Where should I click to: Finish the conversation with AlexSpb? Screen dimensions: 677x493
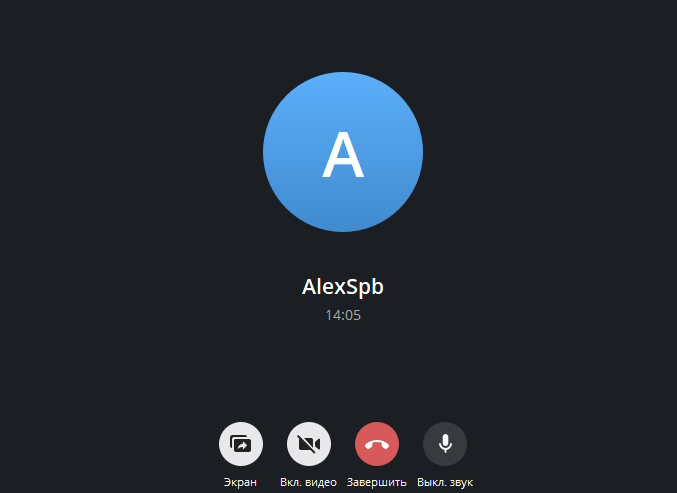click(x=376, y=444)
